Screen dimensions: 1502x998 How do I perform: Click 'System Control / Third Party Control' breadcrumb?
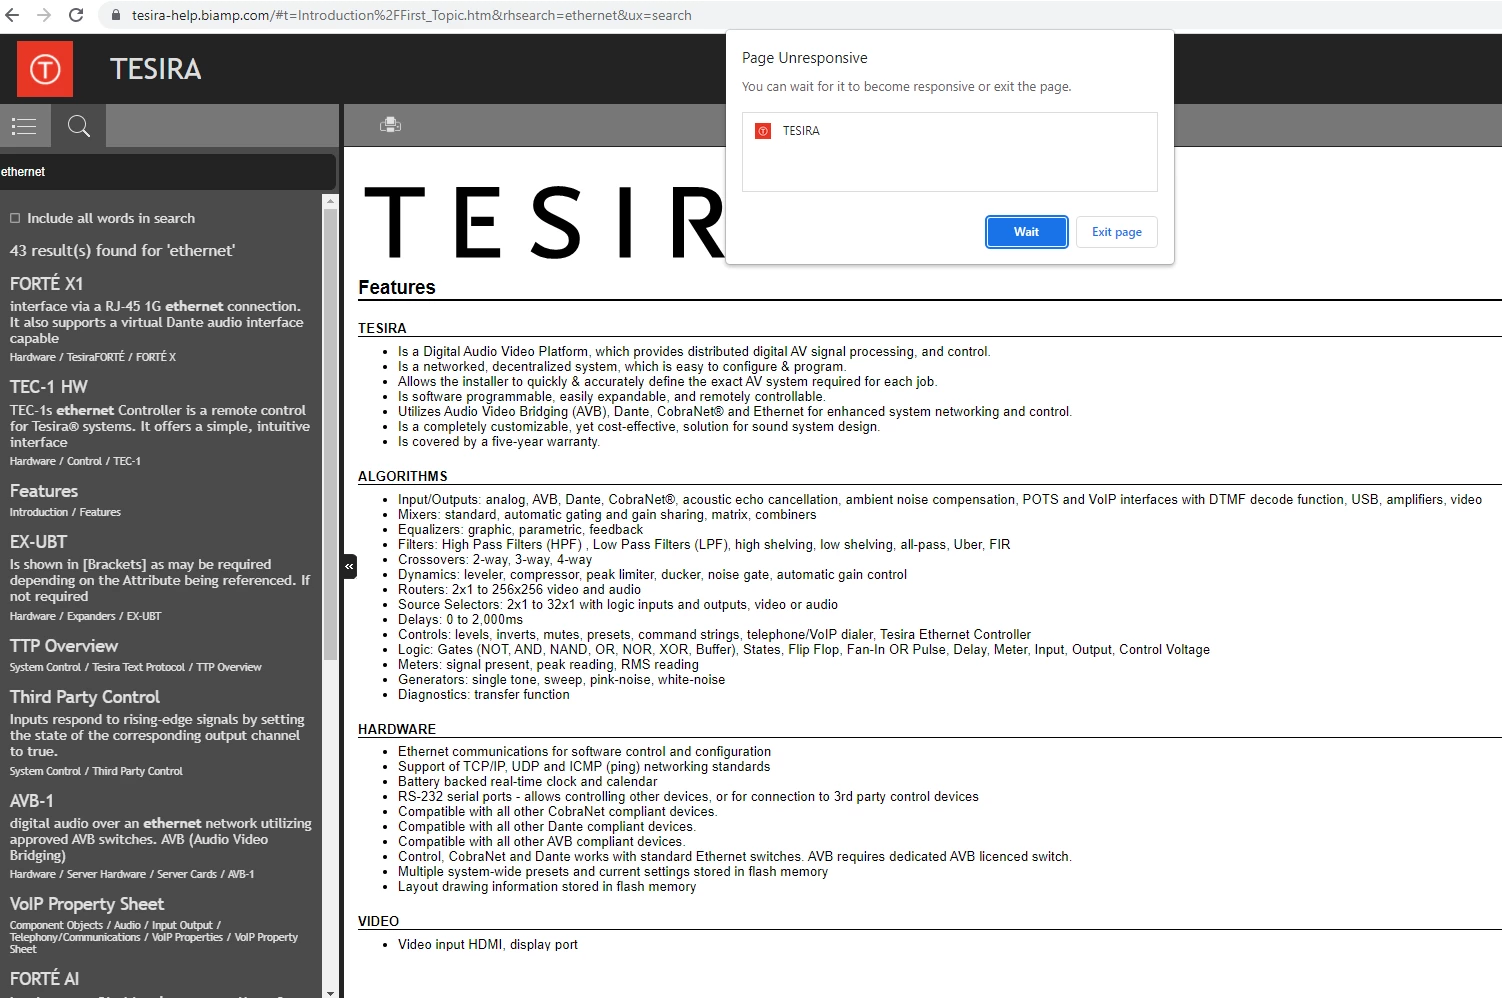coord(96,771)
